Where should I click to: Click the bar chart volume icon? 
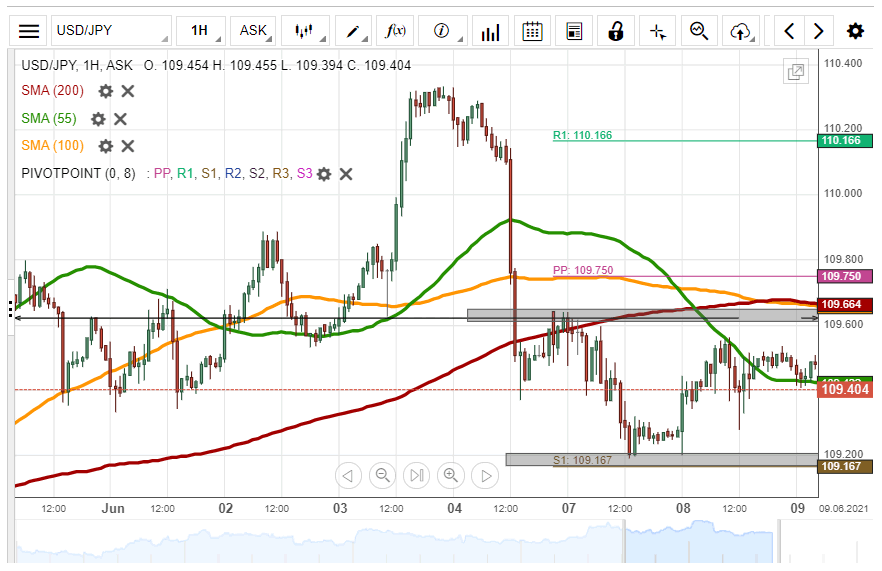pyautogui.click(x=490, y=31)
